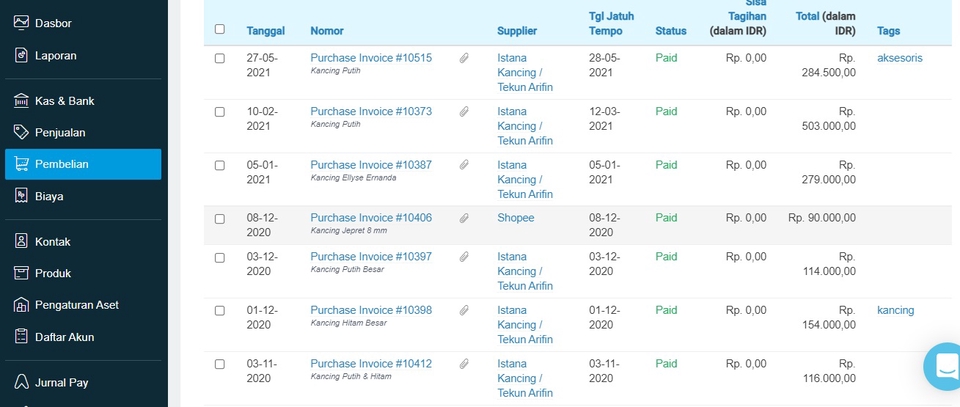Open Daftar Akun from sidebar
Image resolution: width=960 pixels, height=407 pixels.
64,337
